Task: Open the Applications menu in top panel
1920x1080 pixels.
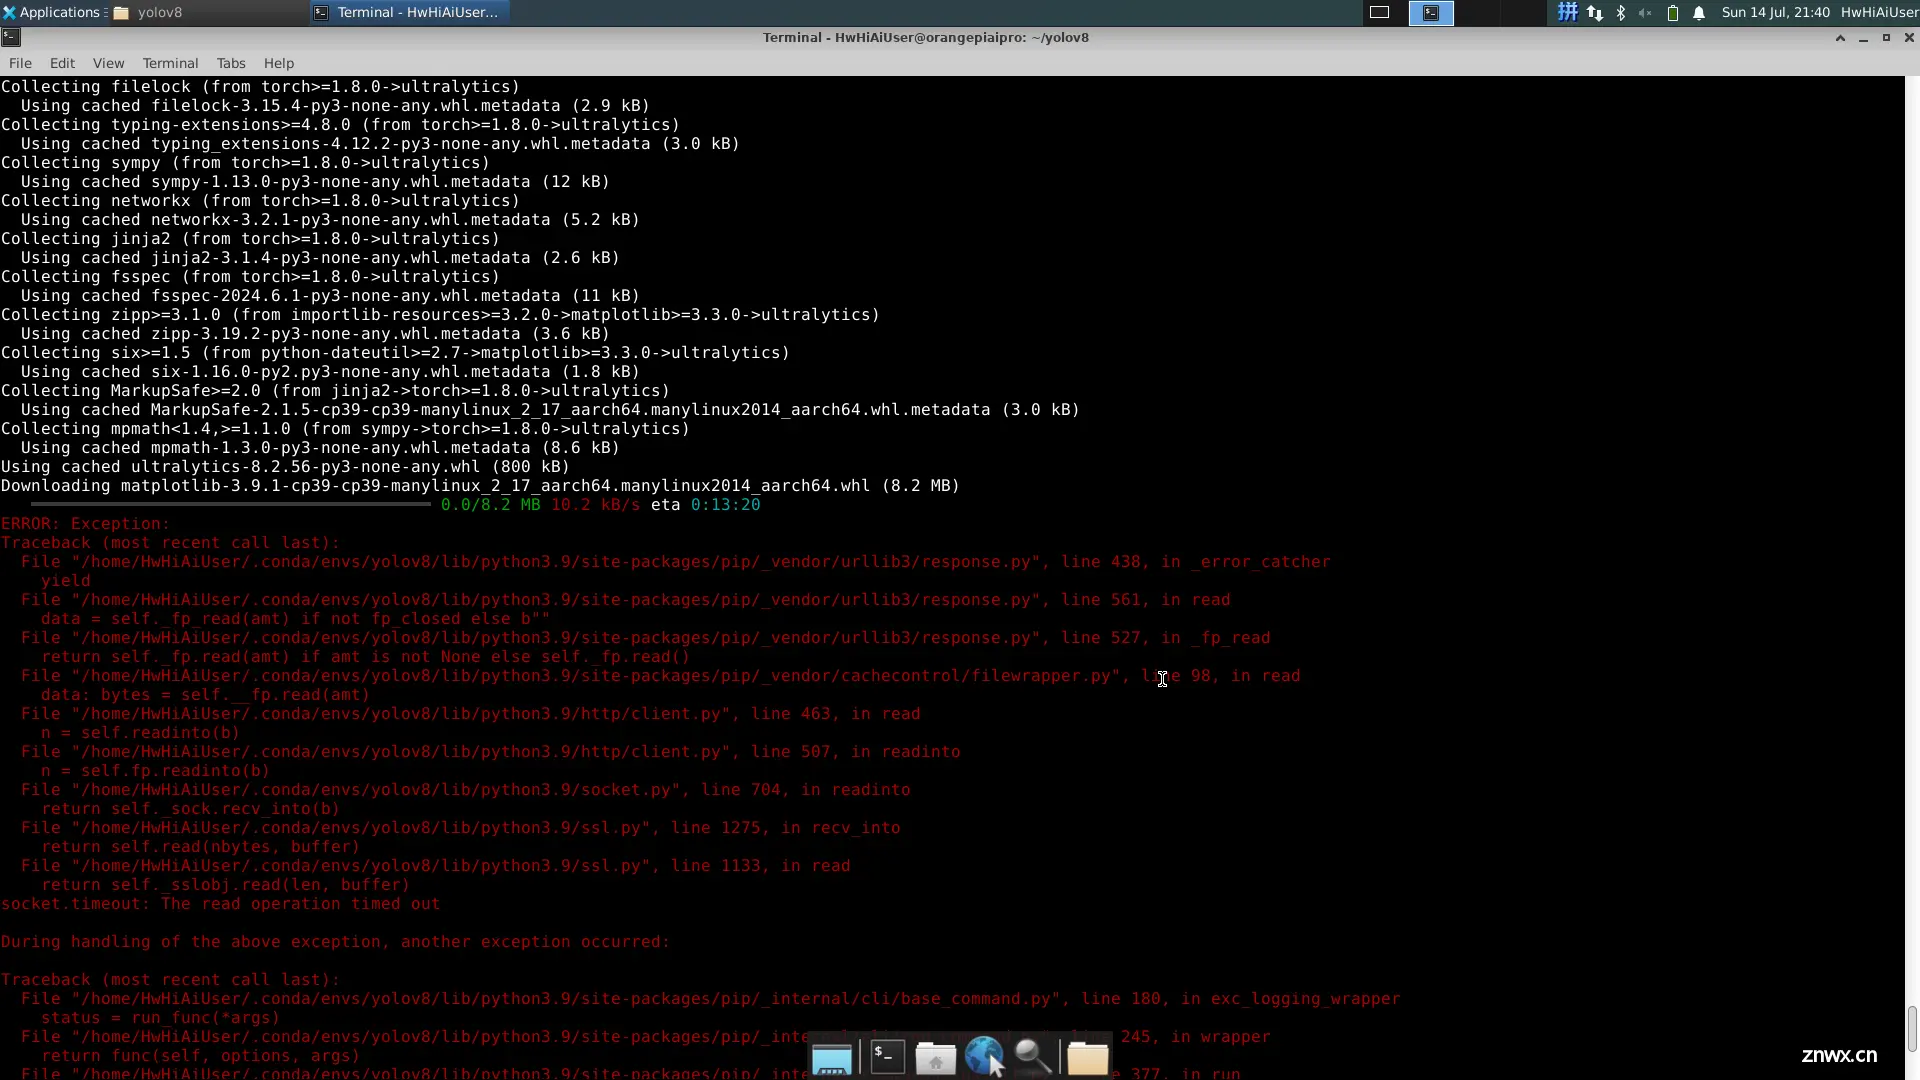Action: coord(52,12)
